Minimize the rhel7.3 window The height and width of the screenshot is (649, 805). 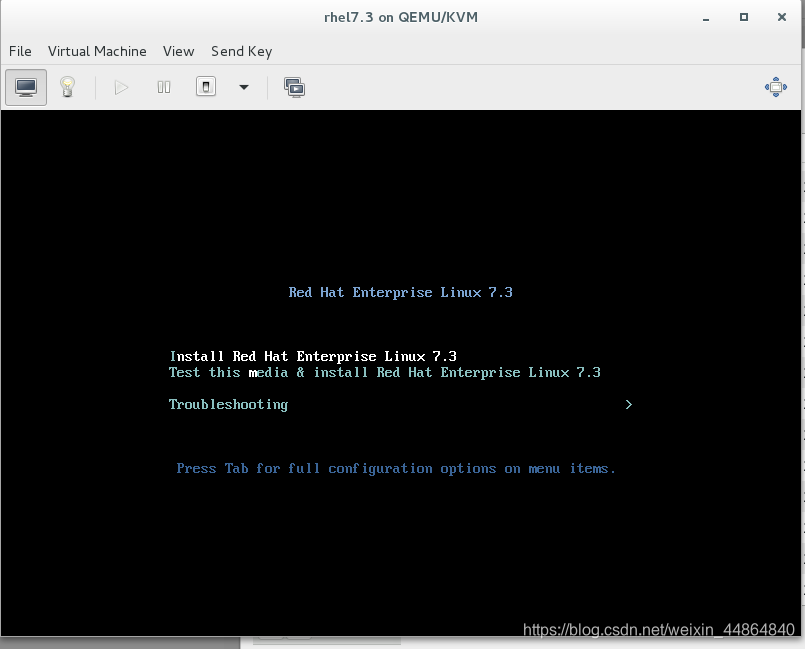point(706,17)
